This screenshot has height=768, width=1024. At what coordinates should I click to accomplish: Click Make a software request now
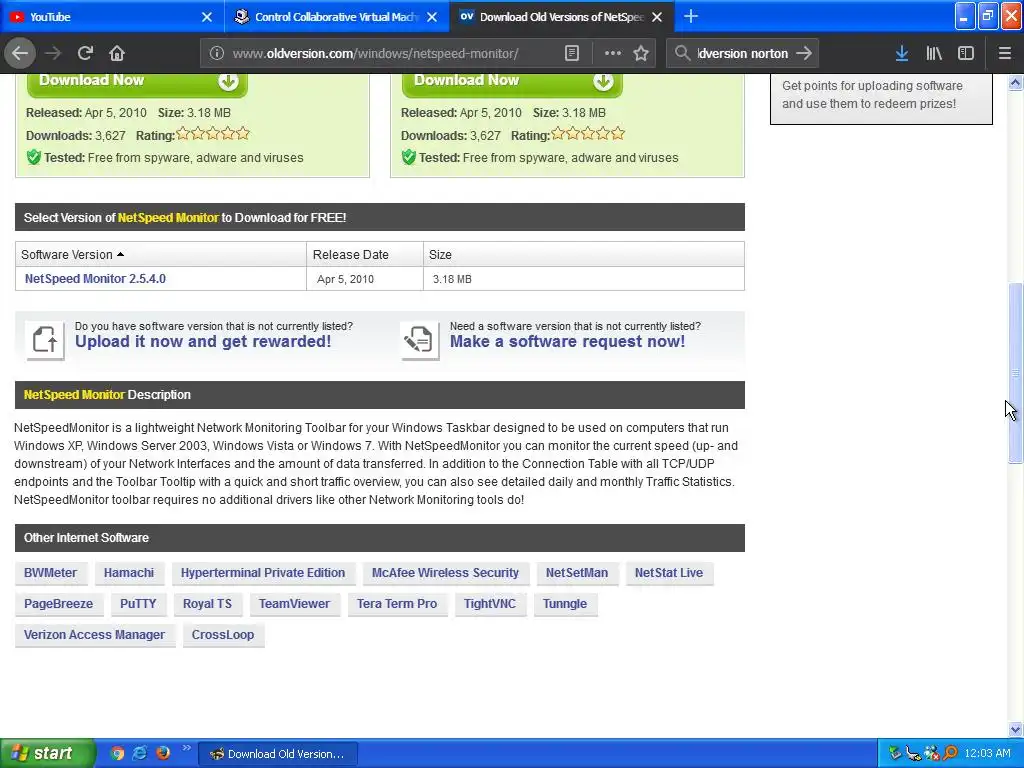coord(568,342)
